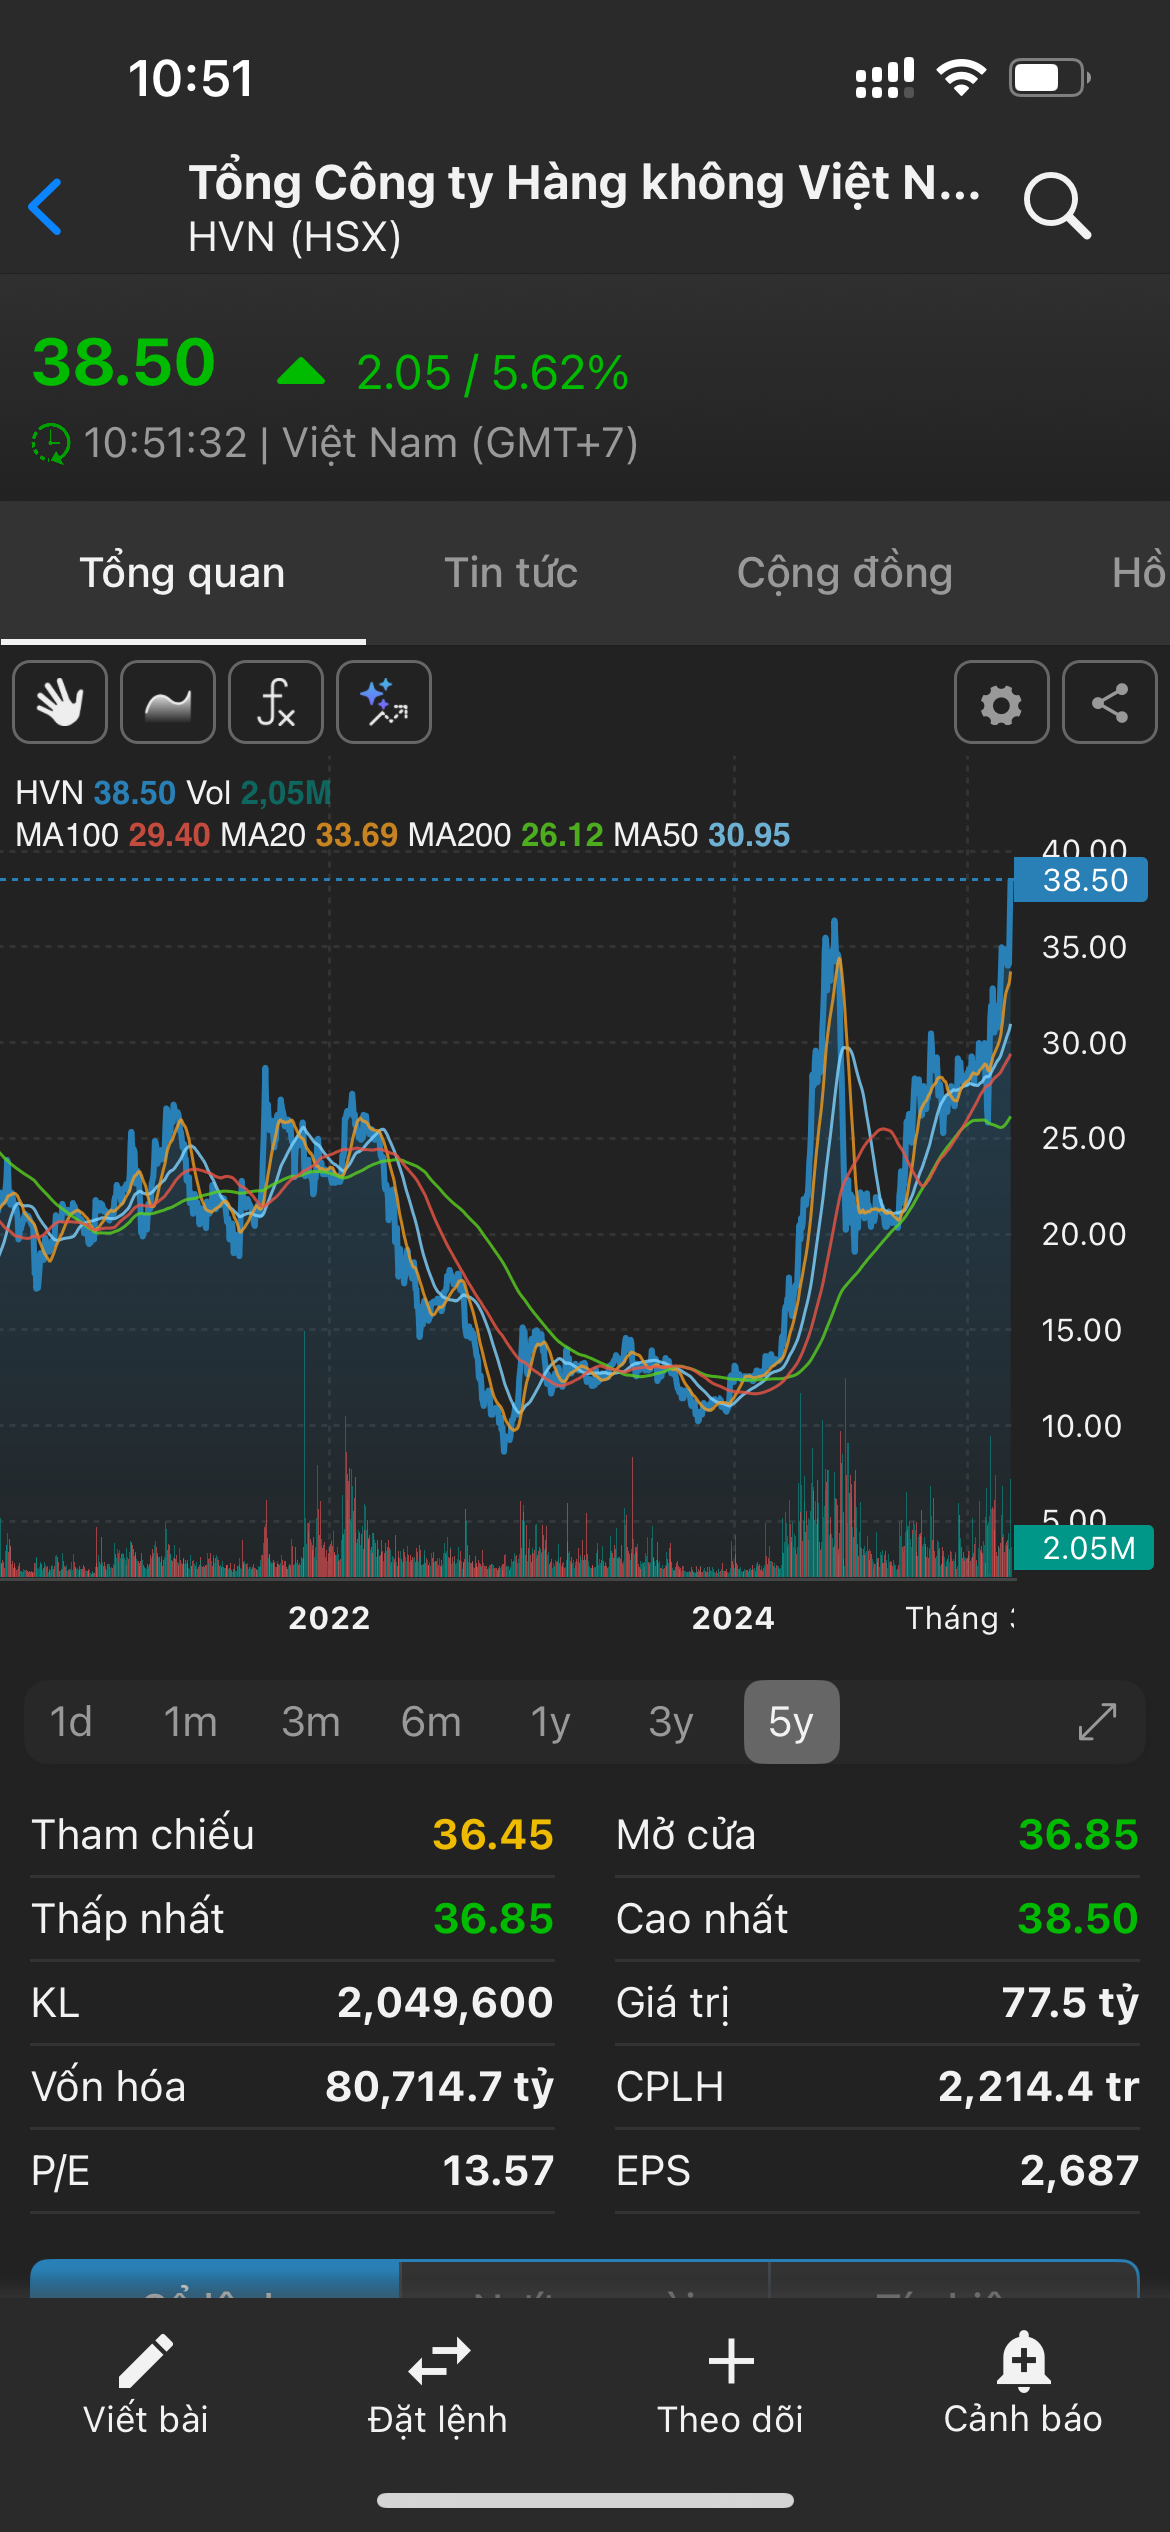Tap the Vol 2,05M legend
The height and width of the screenshot is (2532, 1170).
point(259,793)
